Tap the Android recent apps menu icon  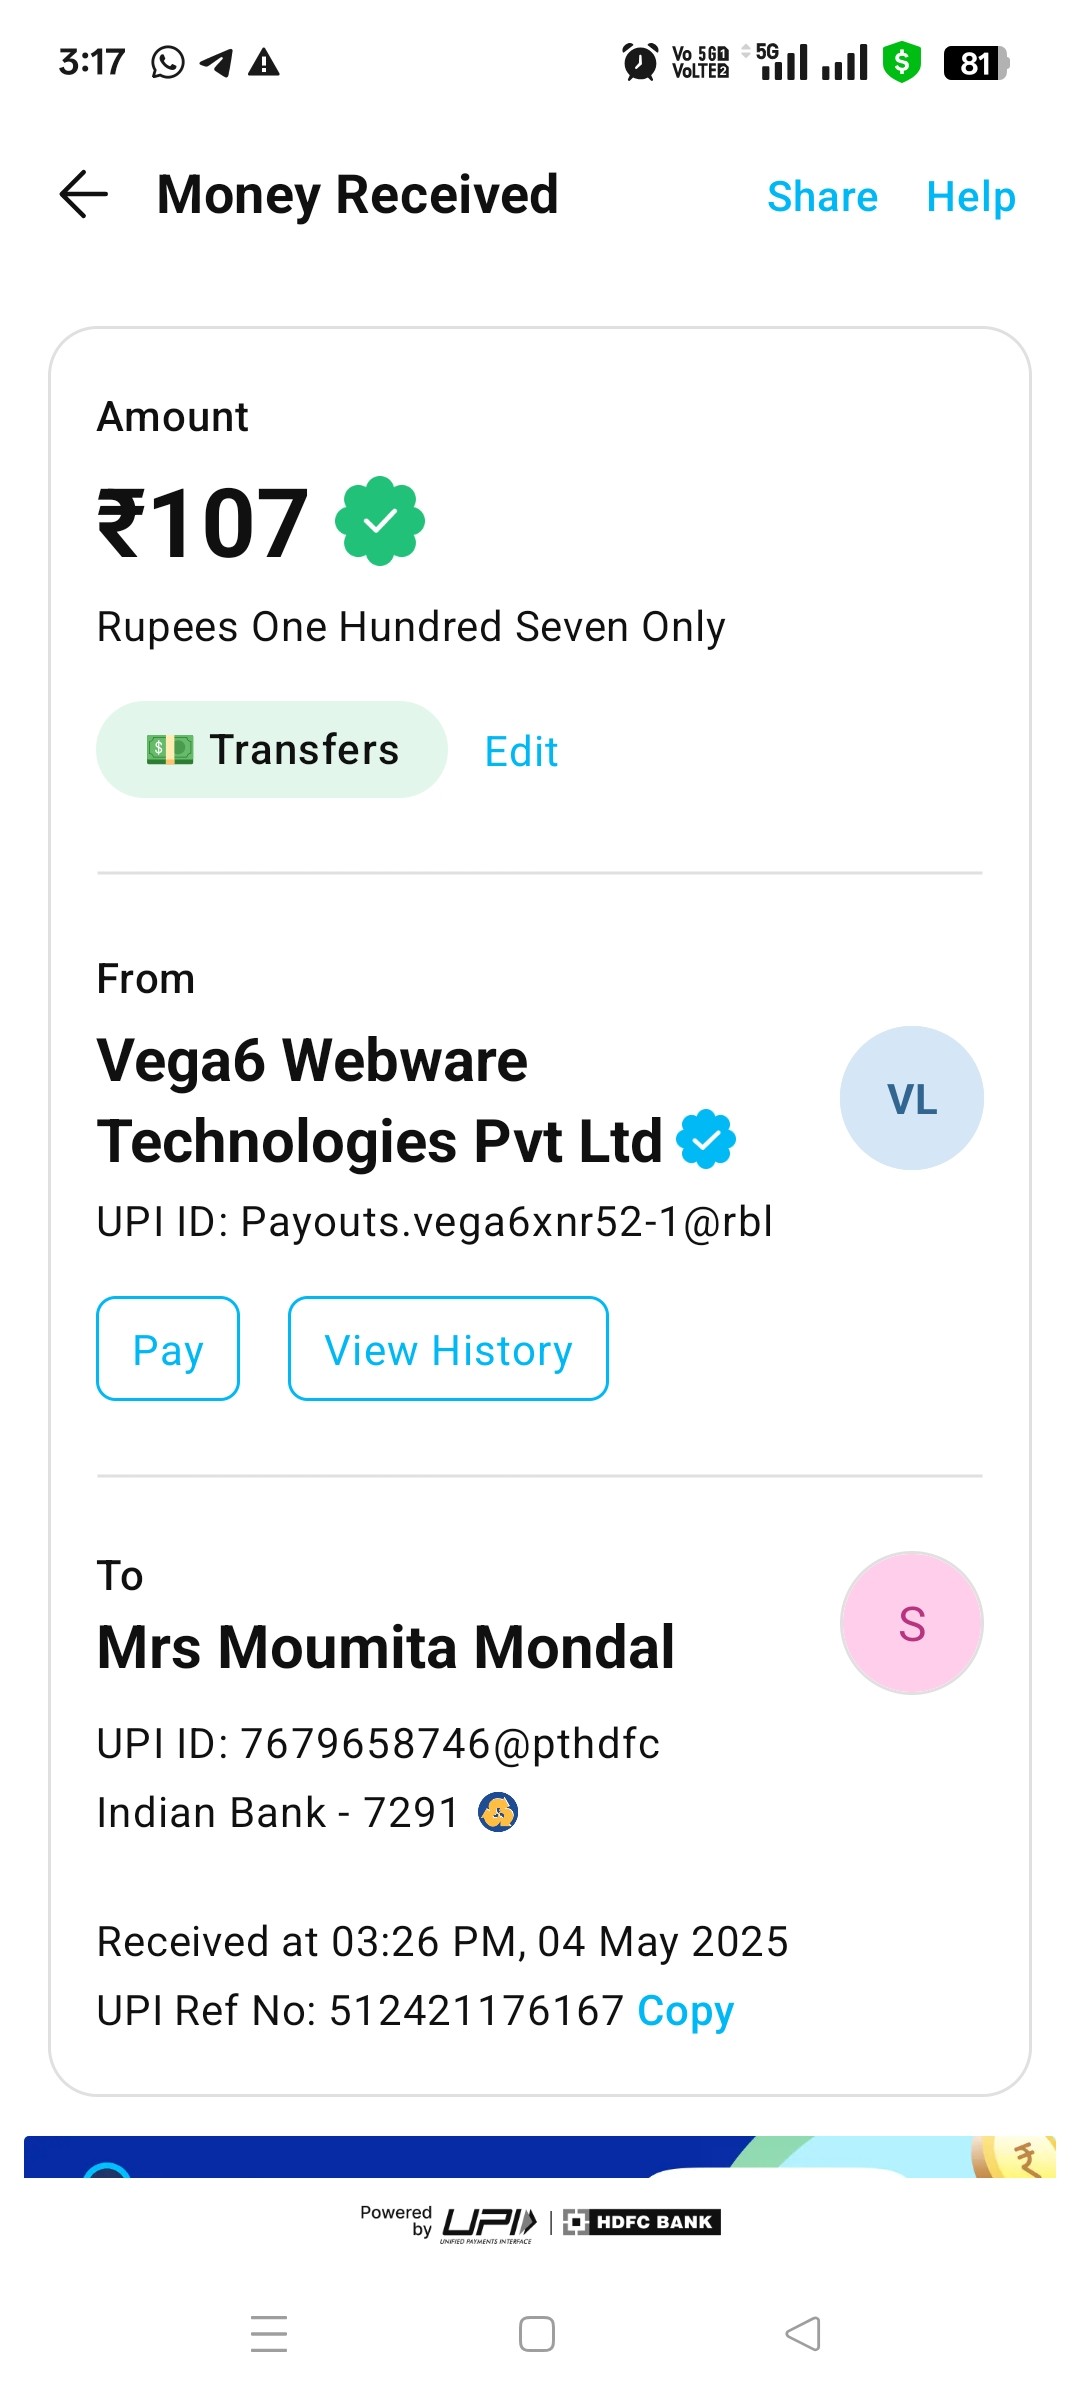point(269,2333)
